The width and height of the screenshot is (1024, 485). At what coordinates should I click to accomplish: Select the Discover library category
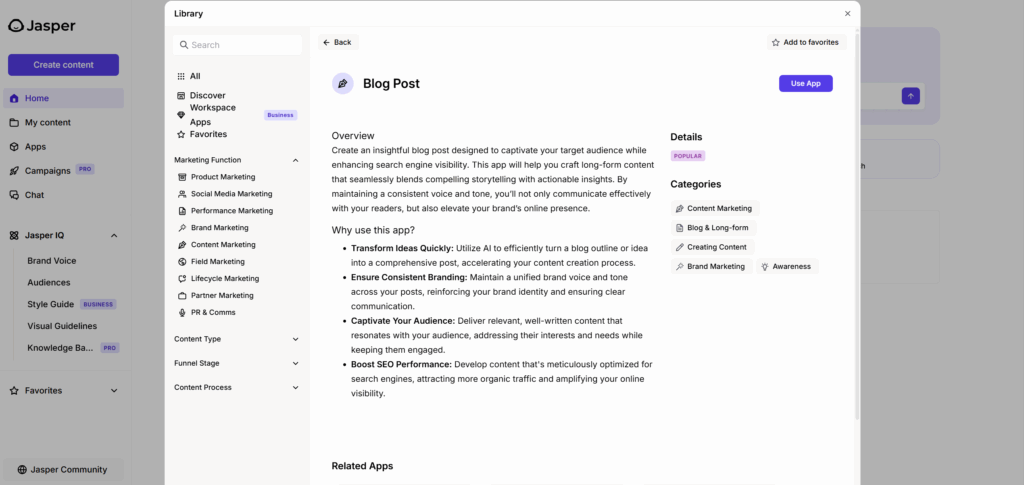pyautogui.click(x=207, y=95)
